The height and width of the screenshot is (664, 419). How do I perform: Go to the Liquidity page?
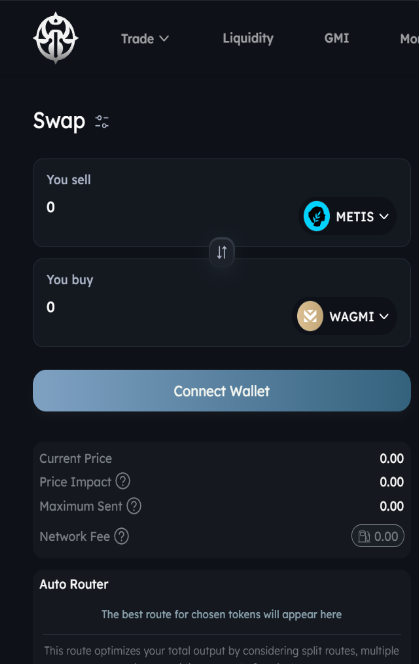point(248,39)
